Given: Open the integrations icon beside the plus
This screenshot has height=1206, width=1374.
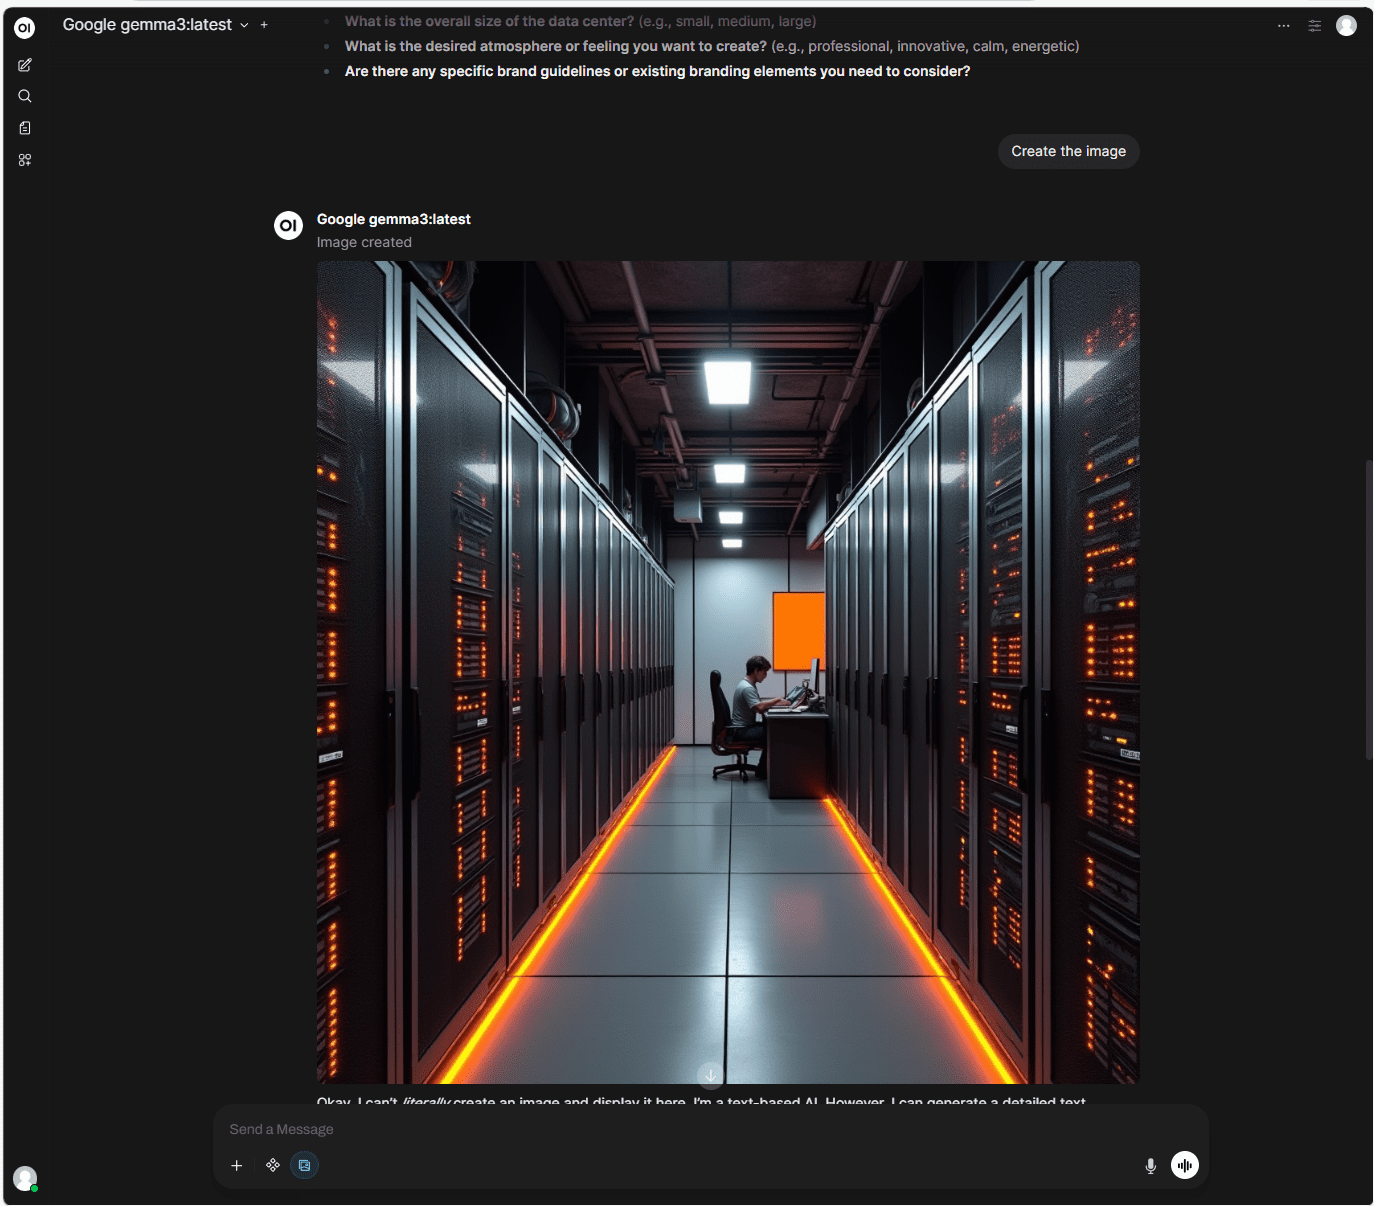Looking at the screenshot, I should tap(273, 1165).
